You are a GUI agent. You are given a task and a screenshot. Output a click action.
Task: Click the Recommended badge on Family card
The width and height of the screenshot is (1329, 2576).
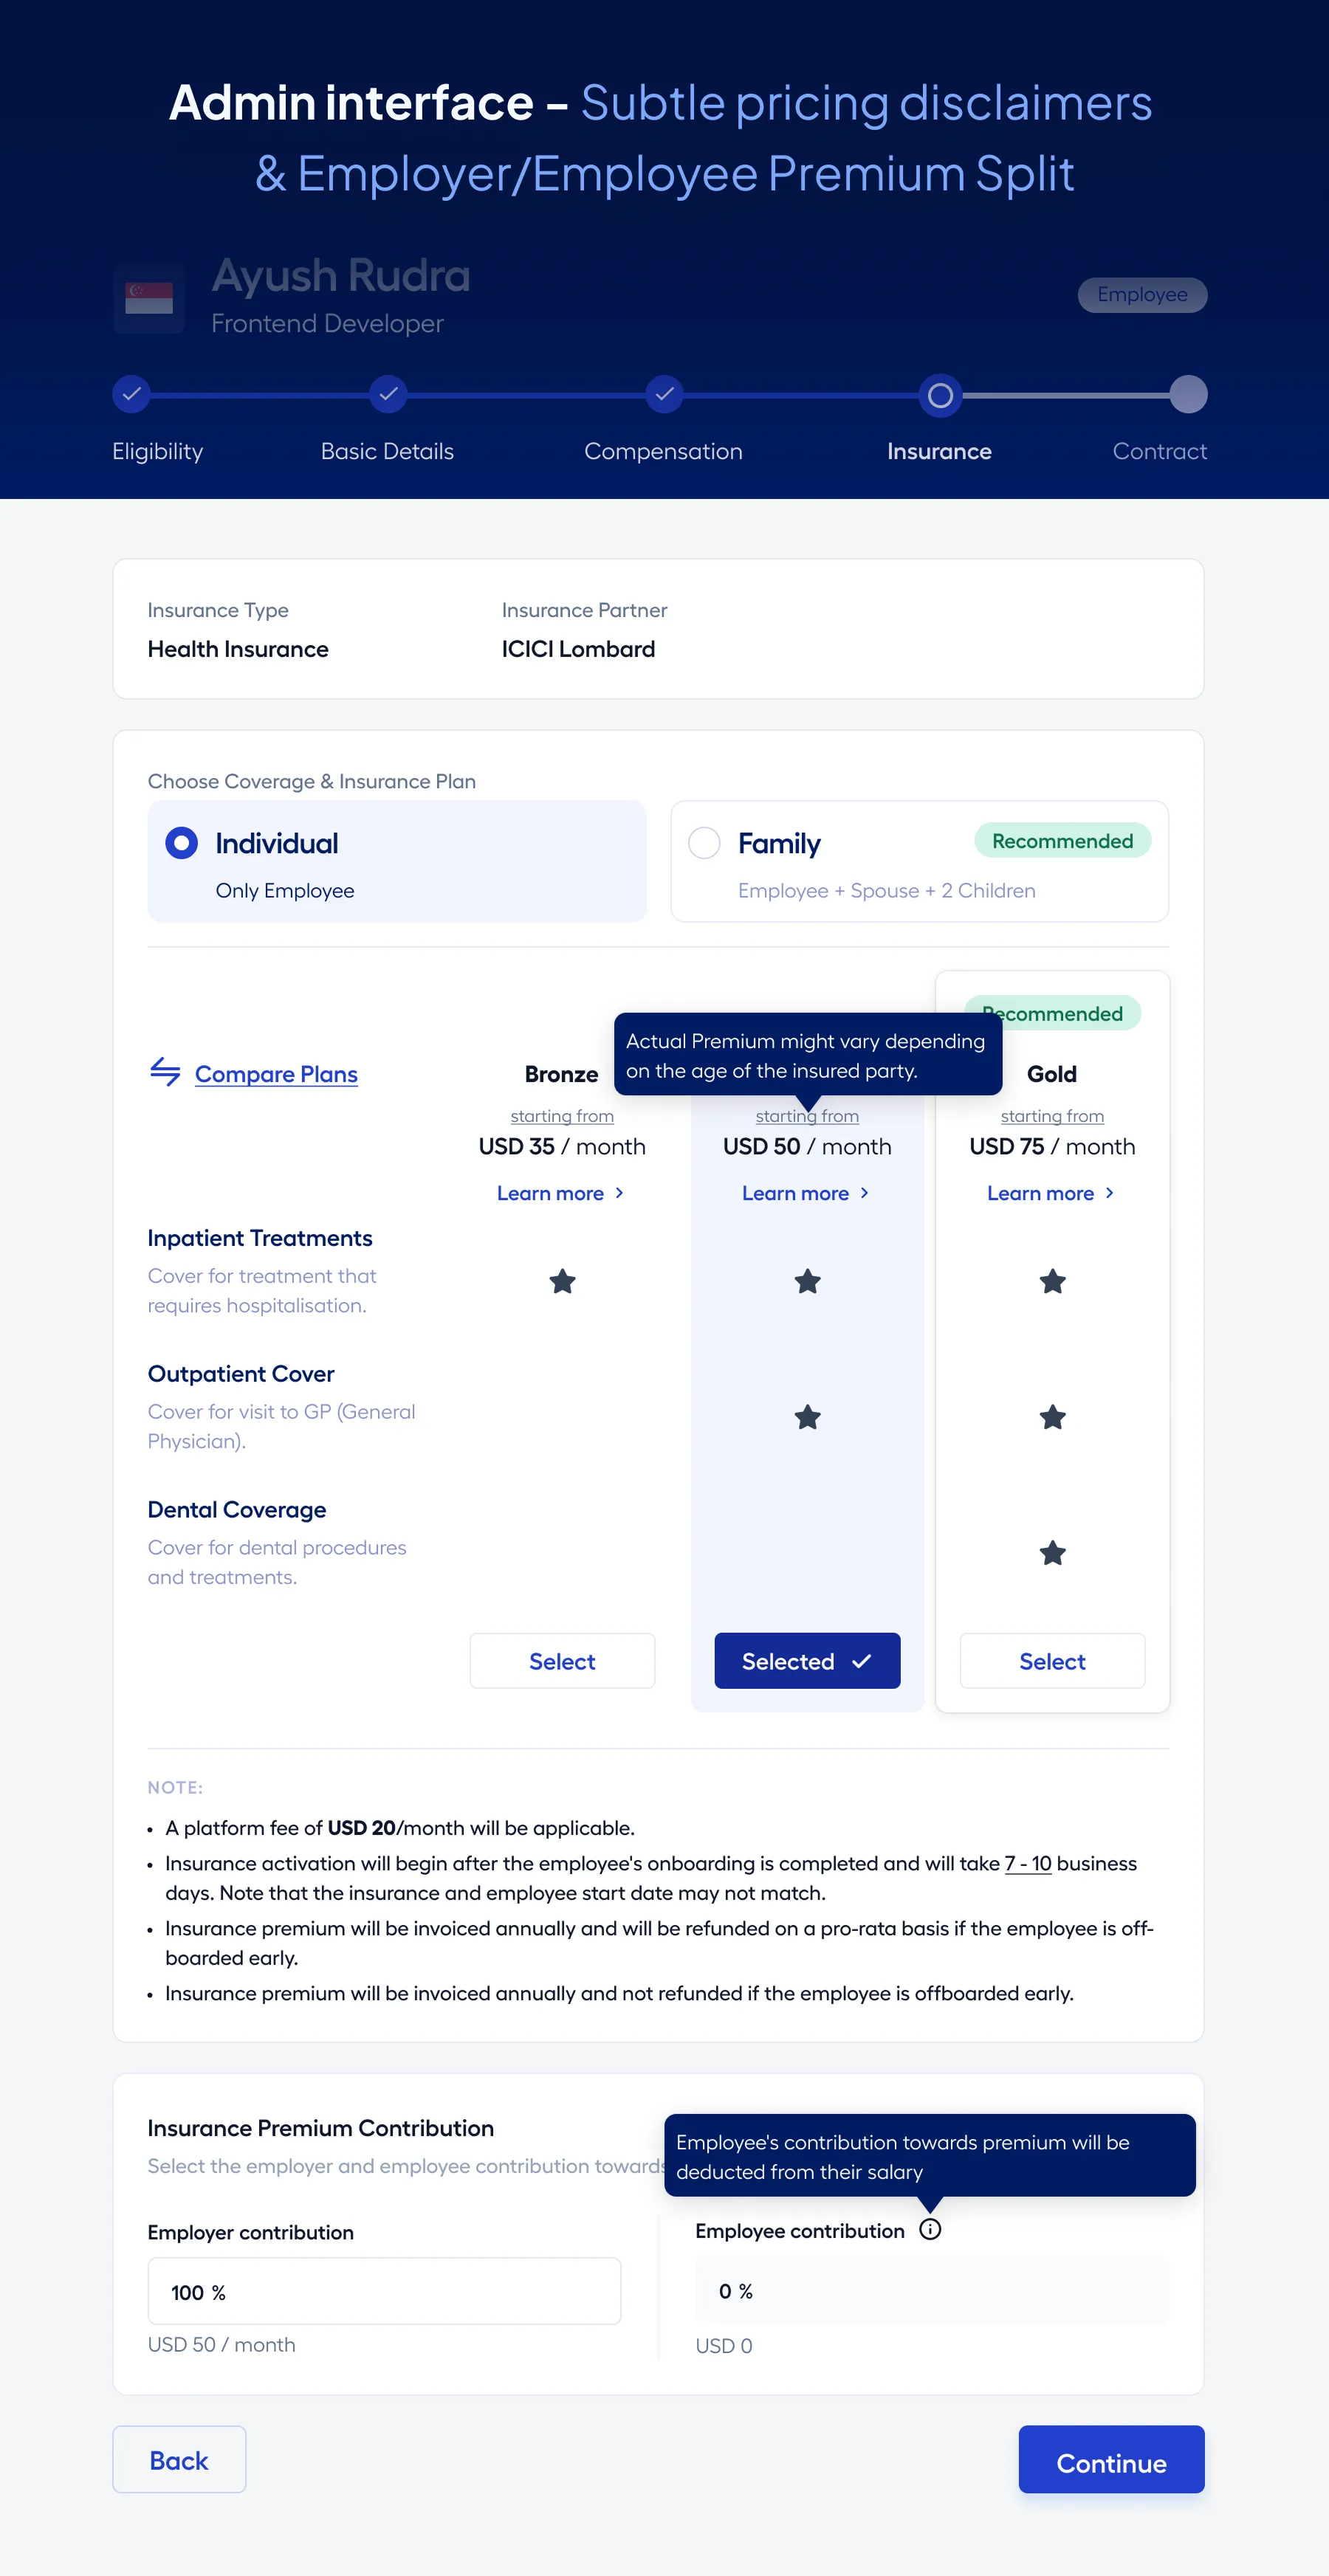(1062, 841)
